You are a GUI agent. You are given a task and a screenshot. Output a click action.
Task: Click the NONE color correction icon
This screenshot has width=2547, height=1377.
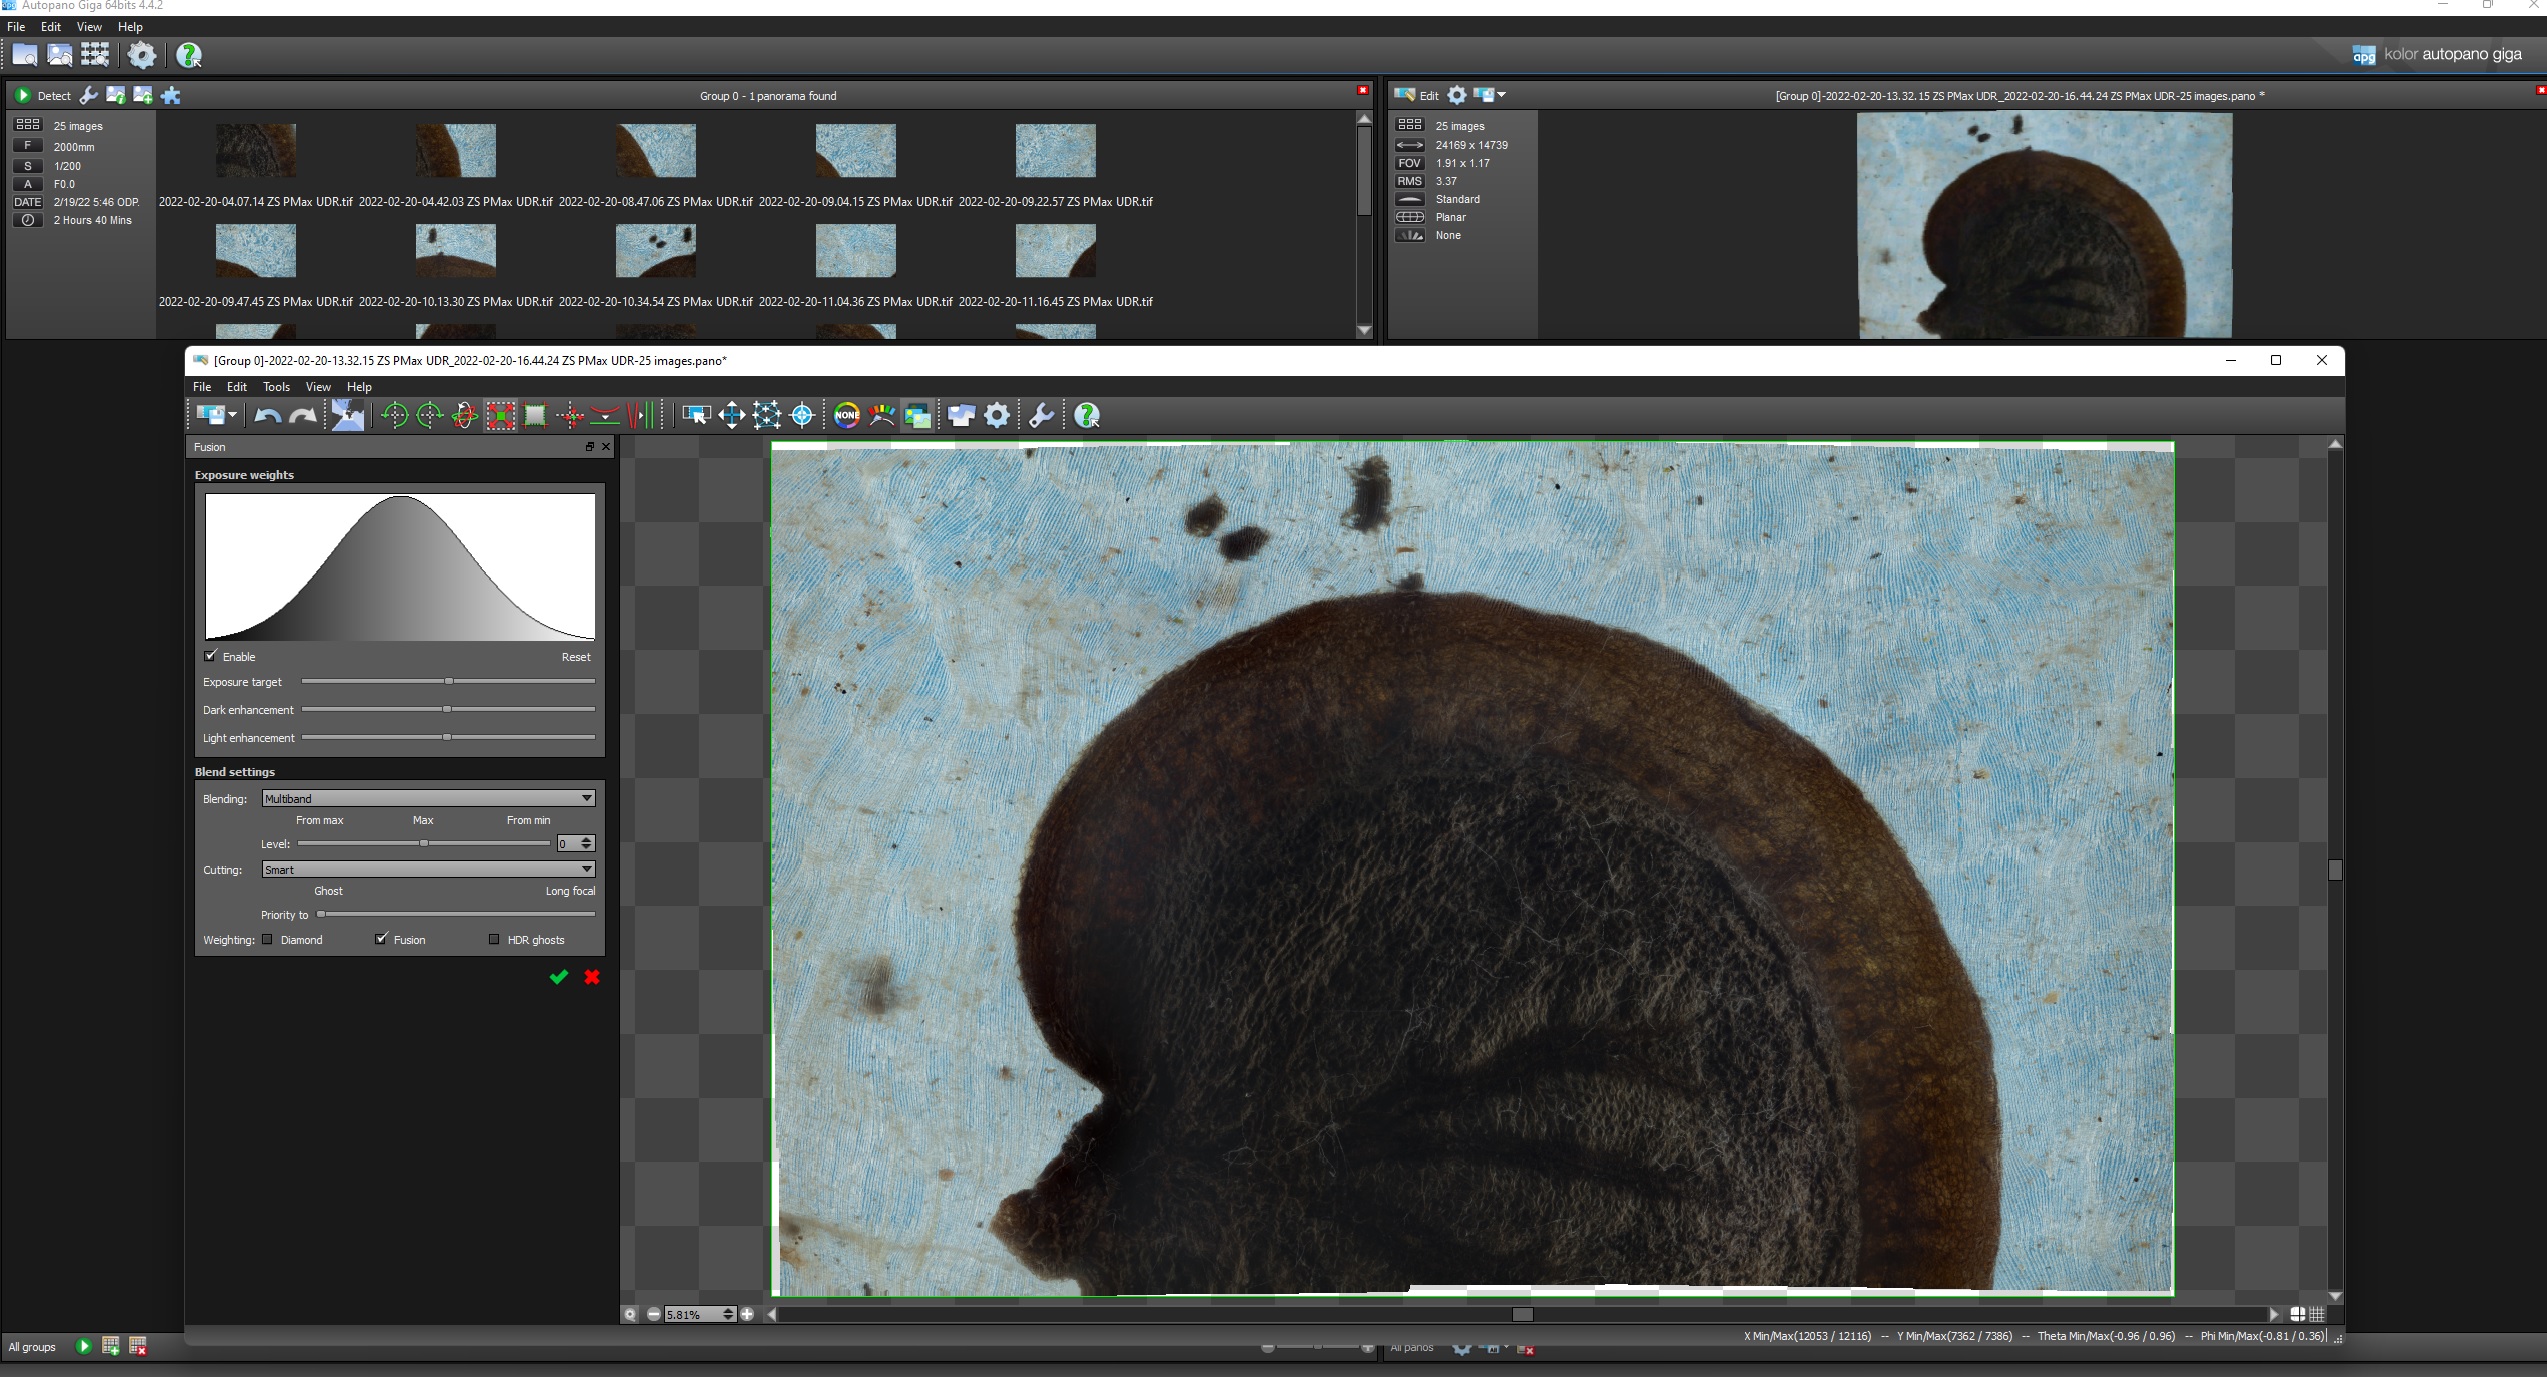pyautogui.click(x=846, y=415)
